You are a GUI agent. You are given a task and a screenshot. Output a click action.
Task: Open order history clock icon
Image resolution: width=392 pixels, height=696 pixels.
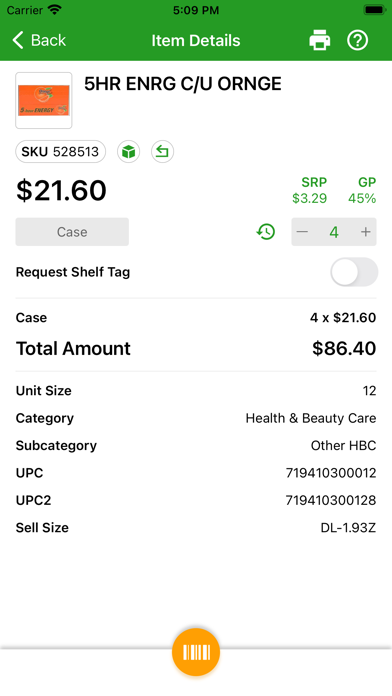266,232
